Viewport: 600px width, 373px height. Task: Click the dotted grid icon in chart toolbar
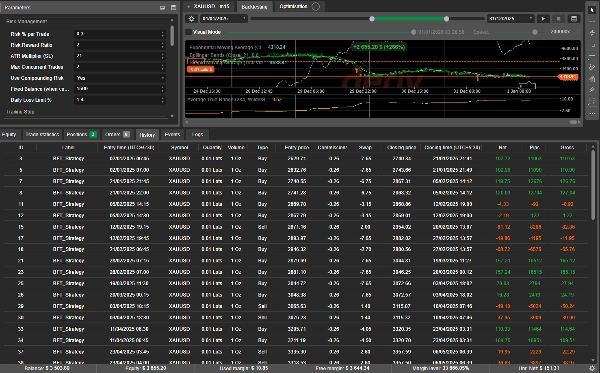pos(592,101)
